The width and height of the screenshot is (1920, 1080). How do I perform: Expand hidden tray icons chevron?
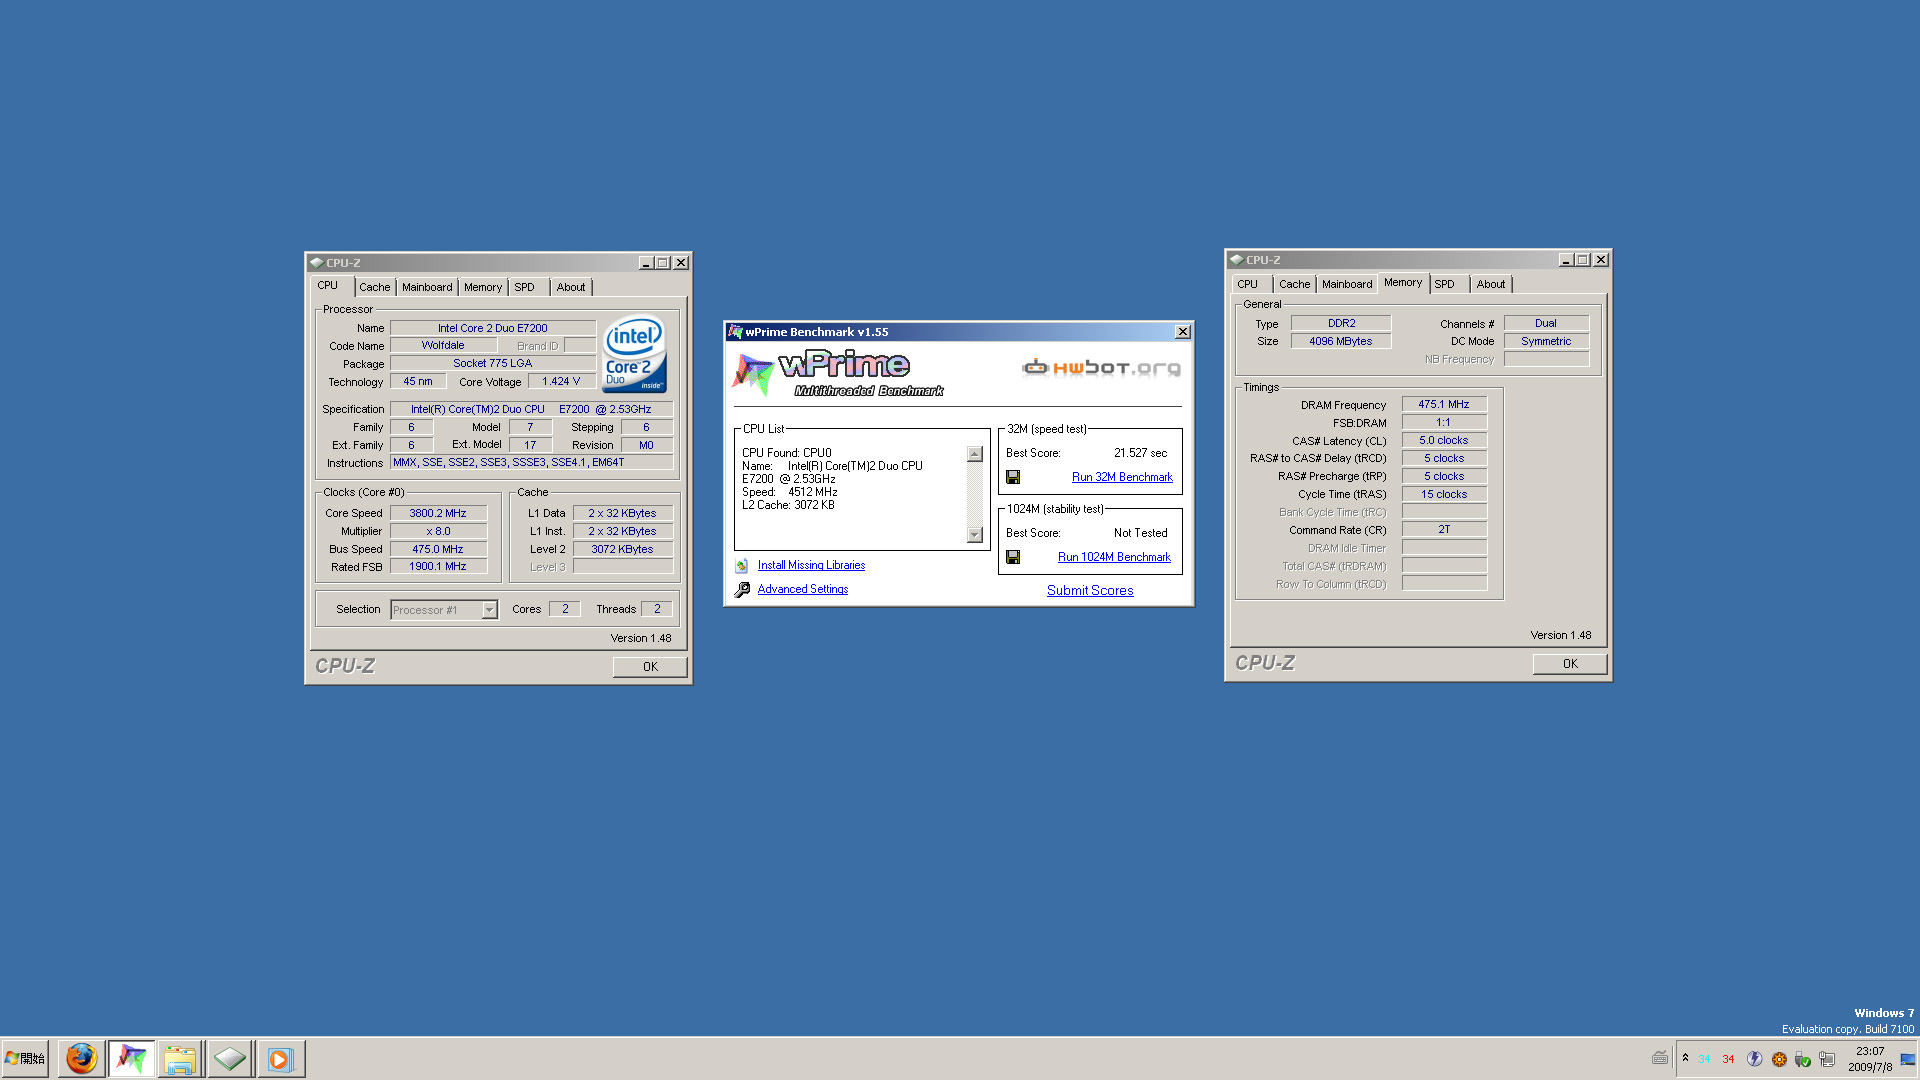click(x=1685, y=1057)
